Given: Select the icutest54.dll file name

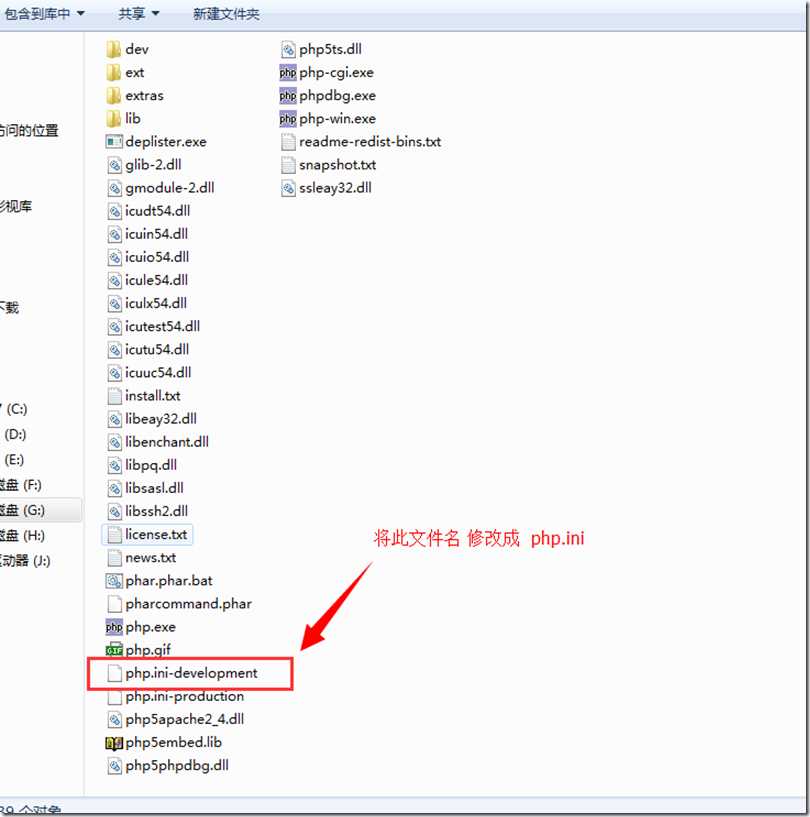Looking at the screenshot, I should (x=163, y=327).
